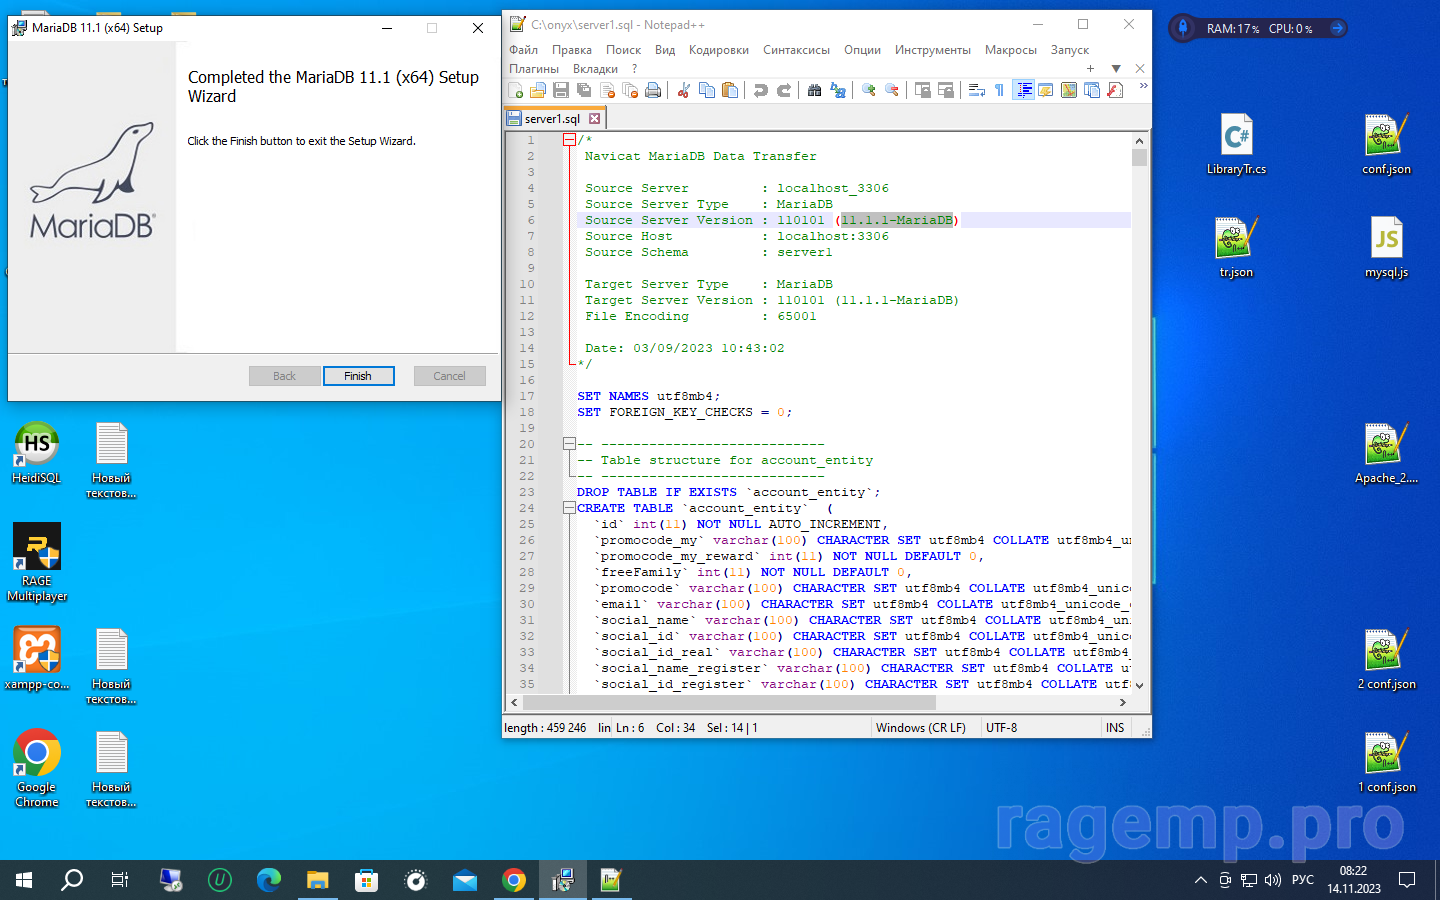Click the Undo arrow icon
The image size is (1440, 900).
point(761,90)
